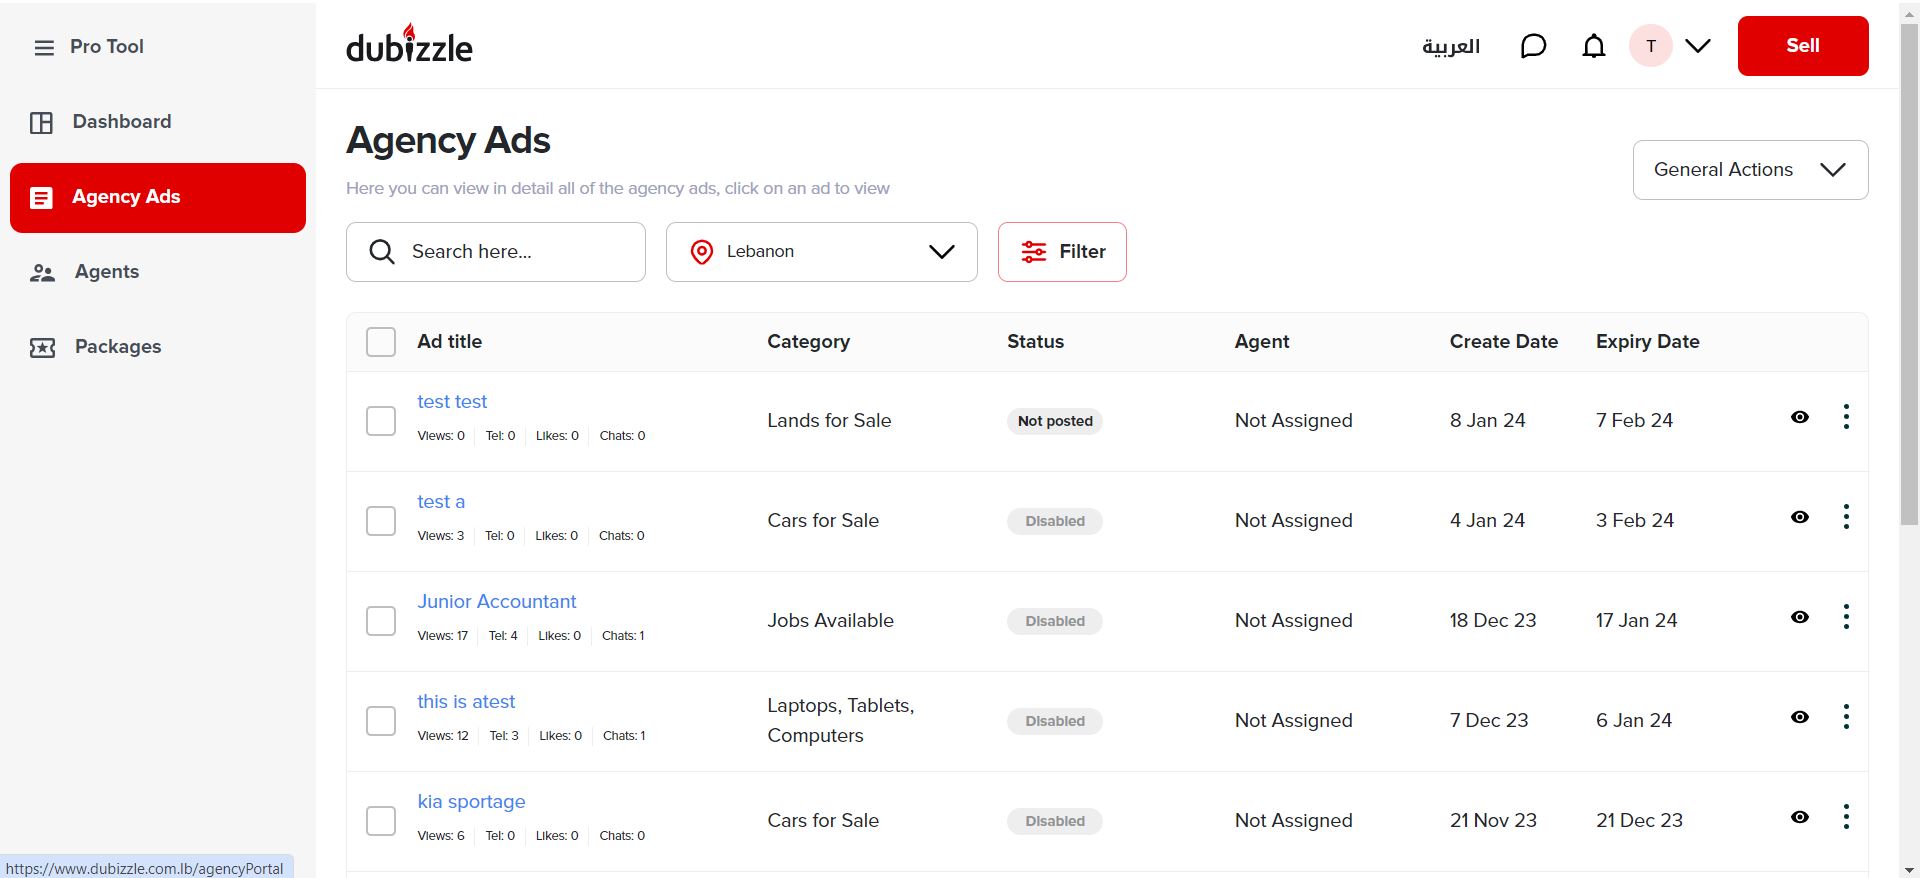Open the test a ad link
The image size is (1920, 878).
pos(441,502)
